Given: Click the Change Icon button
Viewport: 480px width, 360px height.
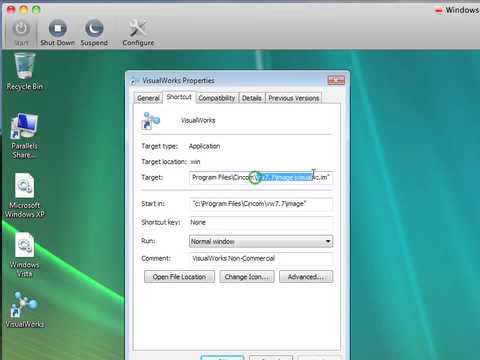Looking at the screenshot, I should click(247, 277).
